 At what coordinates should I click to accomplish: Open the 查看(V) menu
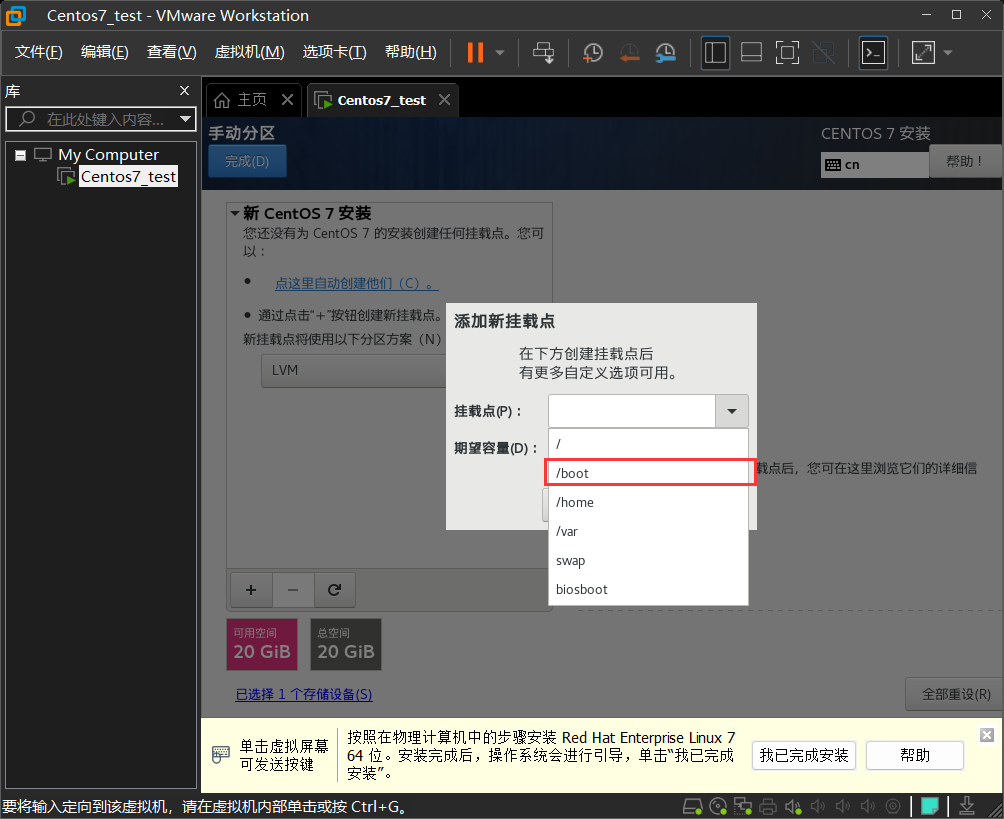(172, 52)
